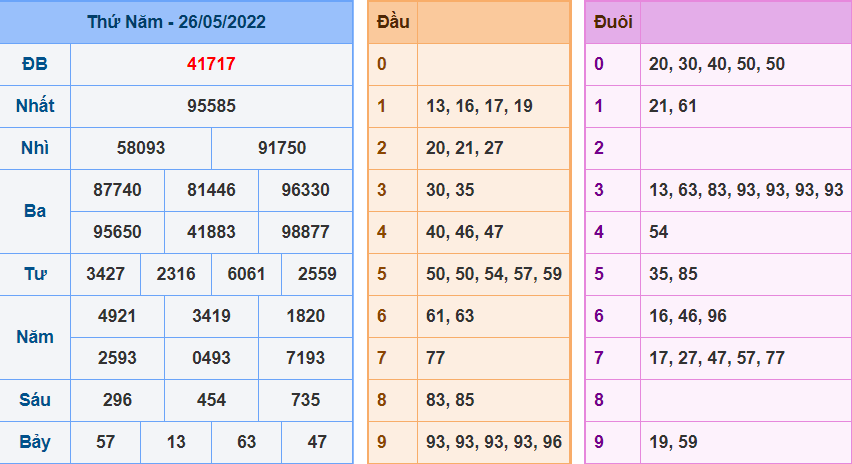Viewport: 852px width, 464px height.
Task: Click the Tư prize number 2316
Action: tap(176, 274)
